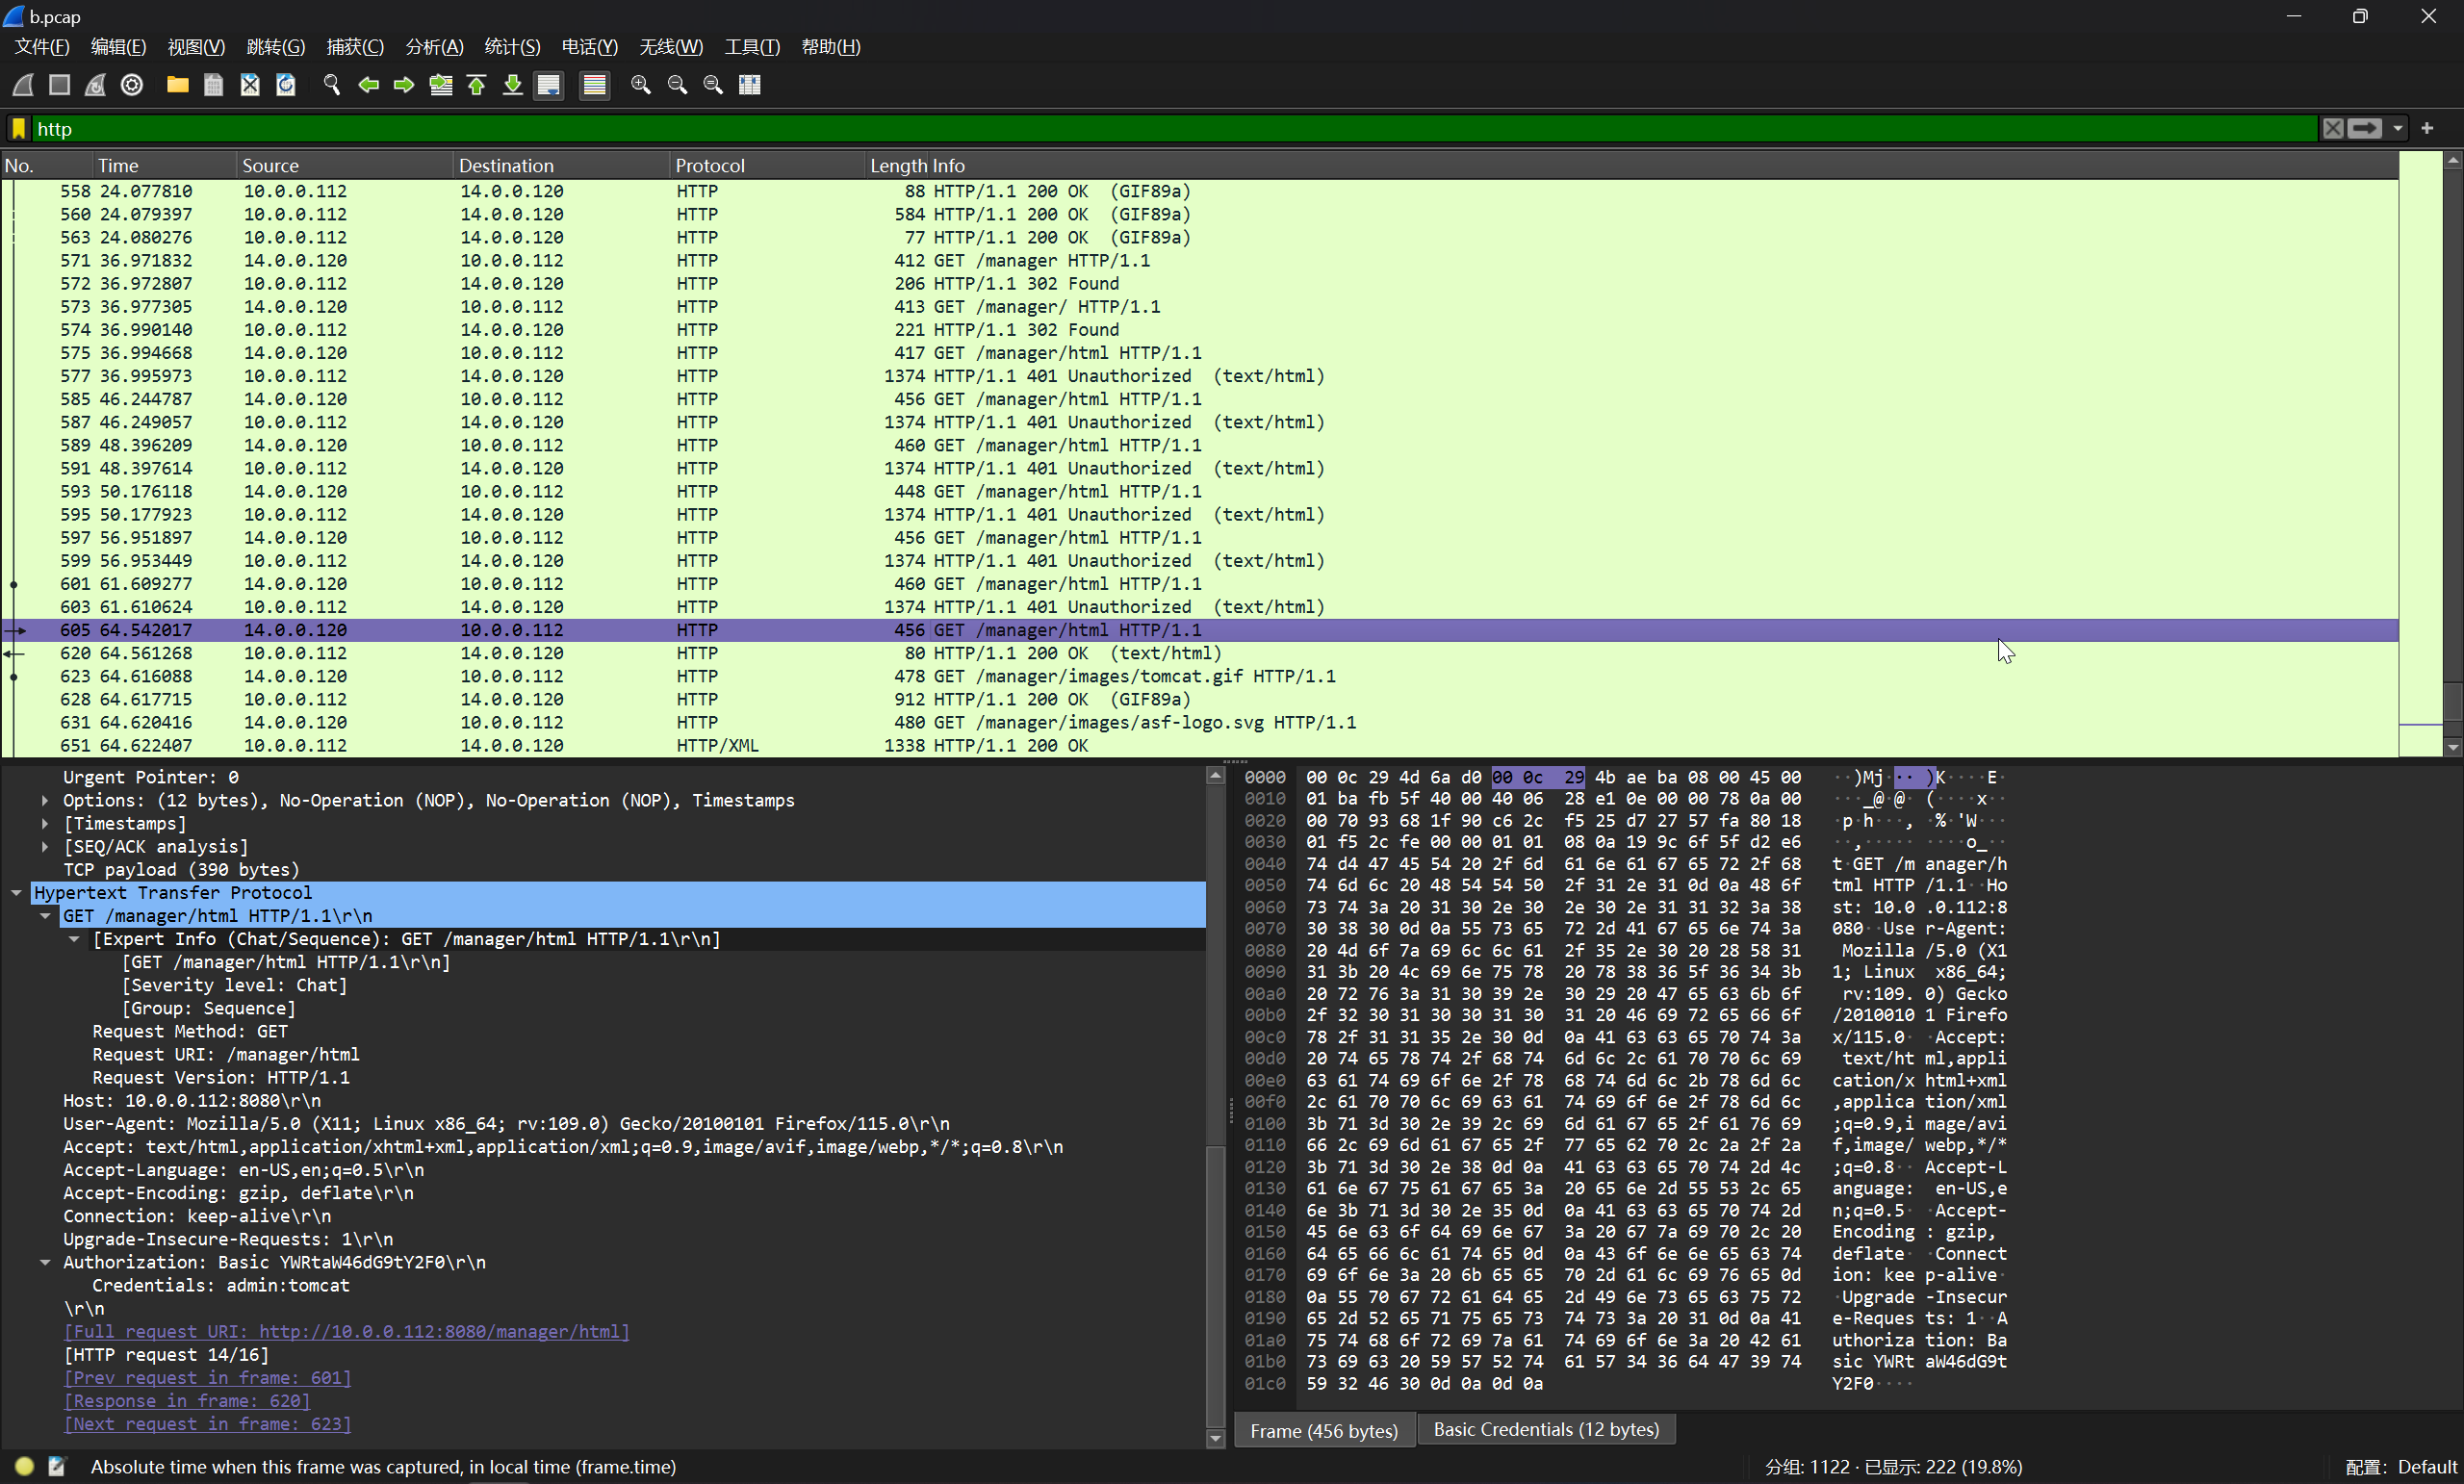Screen dimensions: 2464x1484
Task: Sort packets by the Time column header
Action: (165, 165)
